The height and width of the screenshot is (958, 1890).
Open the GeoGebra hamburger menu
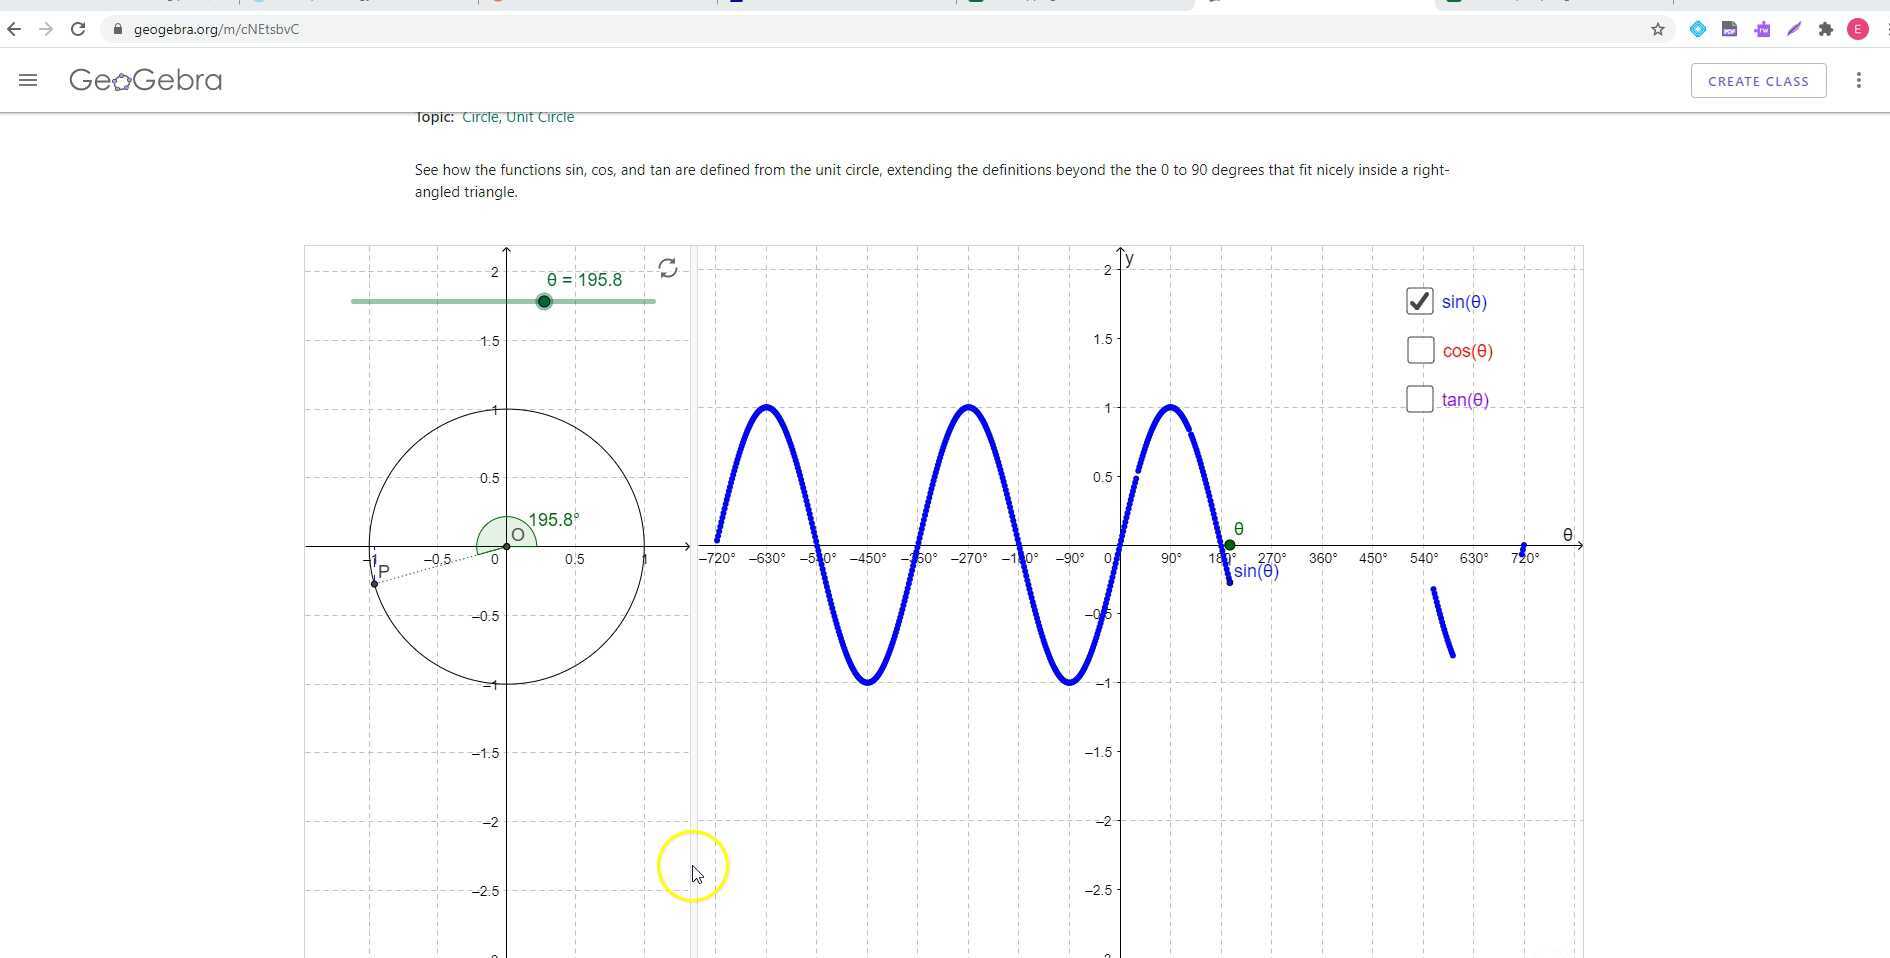point(28,80)
